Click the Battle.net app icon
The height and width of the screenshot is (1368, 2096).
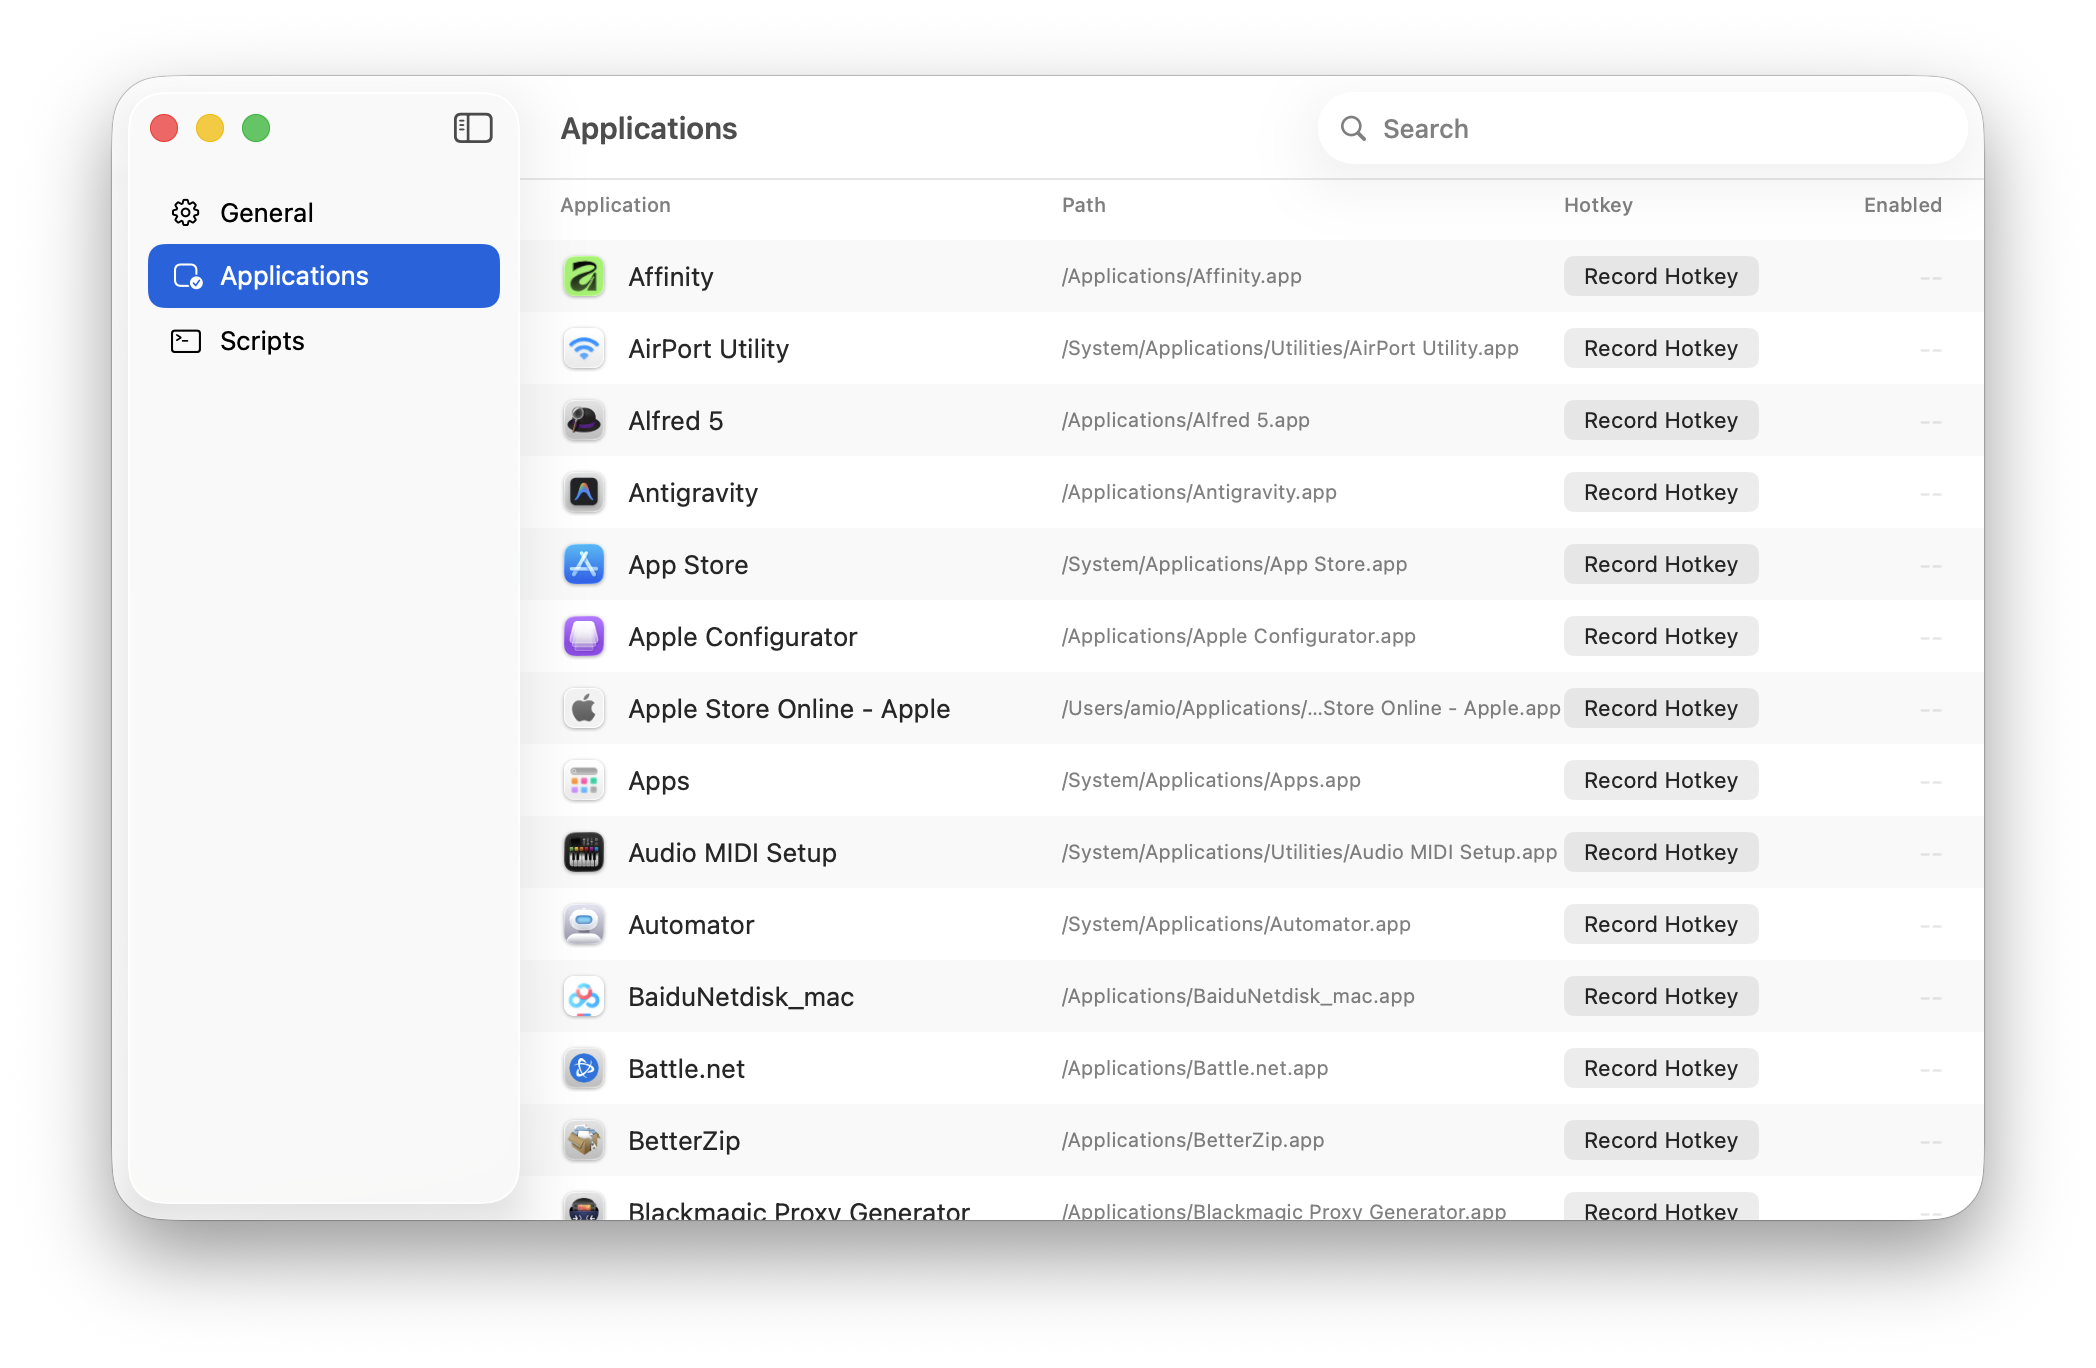(584, 1068)
